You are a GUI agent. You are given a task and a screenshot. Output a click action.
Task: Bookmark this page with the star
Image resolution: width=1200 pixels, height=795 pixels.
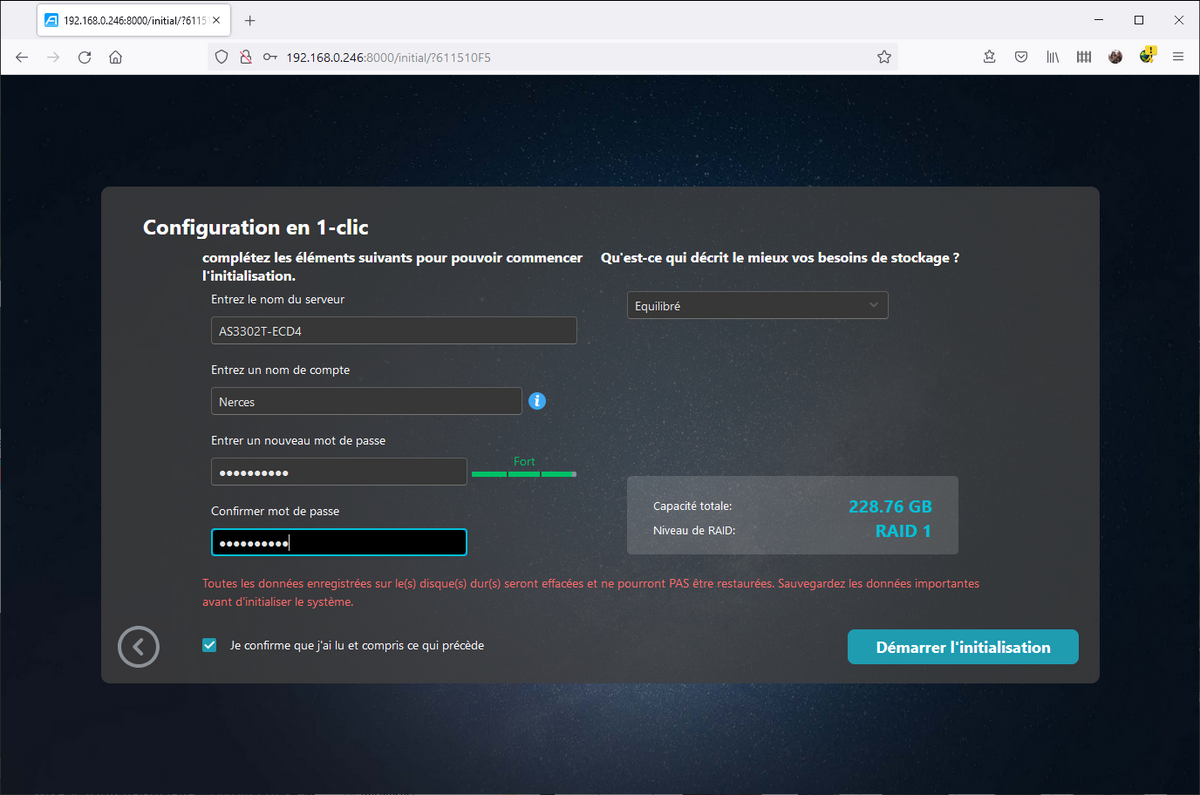pos(884,57)
